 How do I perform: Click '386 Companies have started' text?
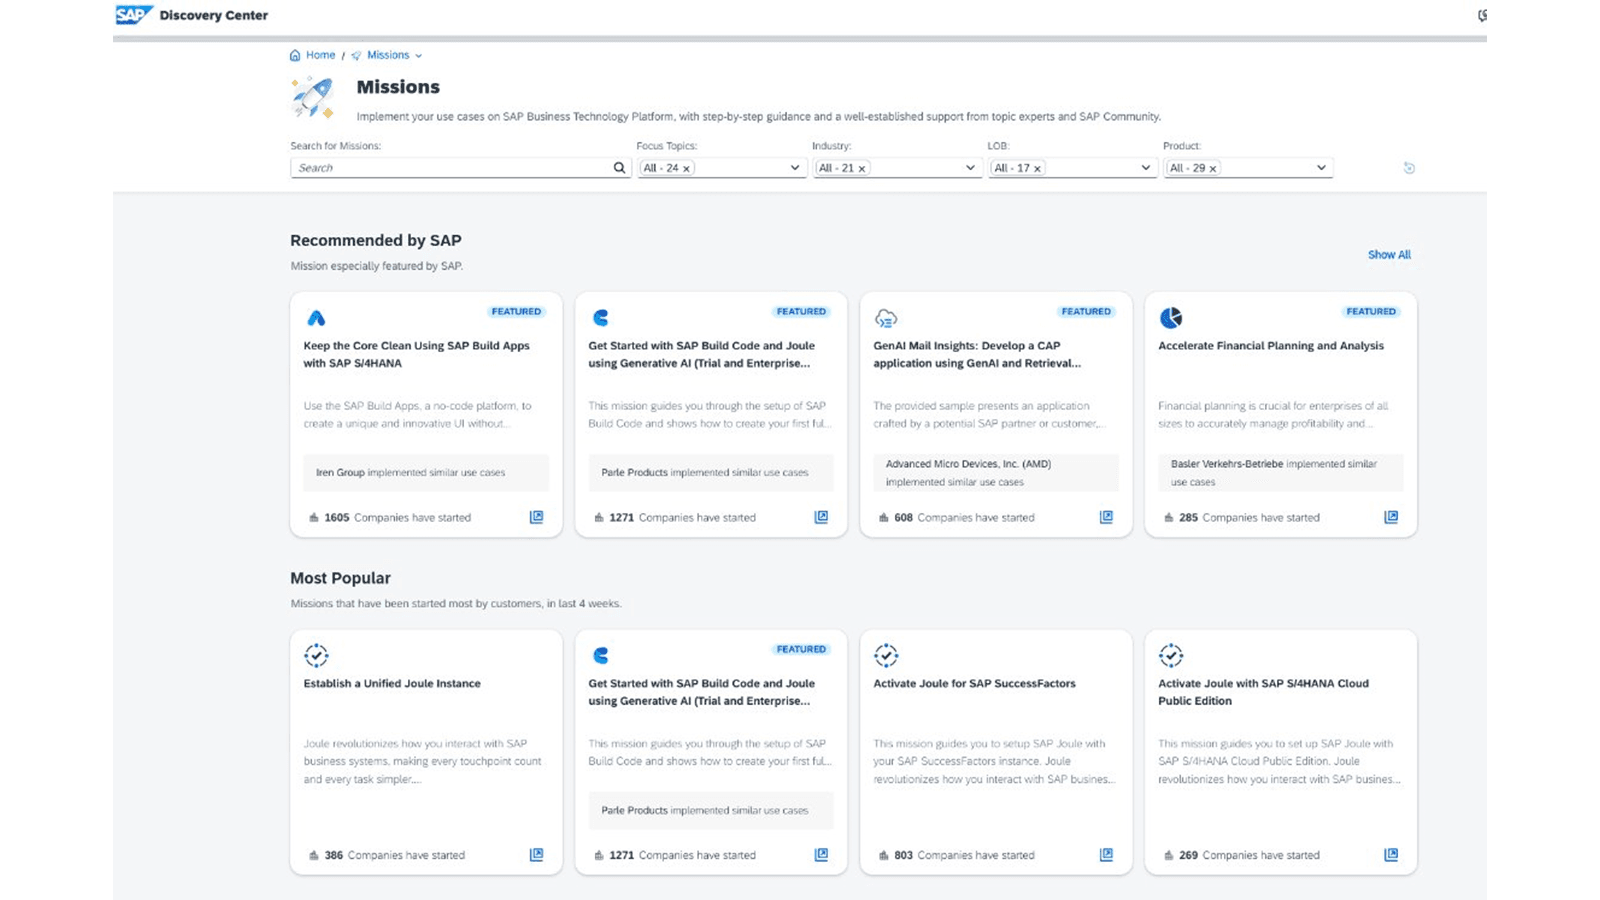[394, 856]
